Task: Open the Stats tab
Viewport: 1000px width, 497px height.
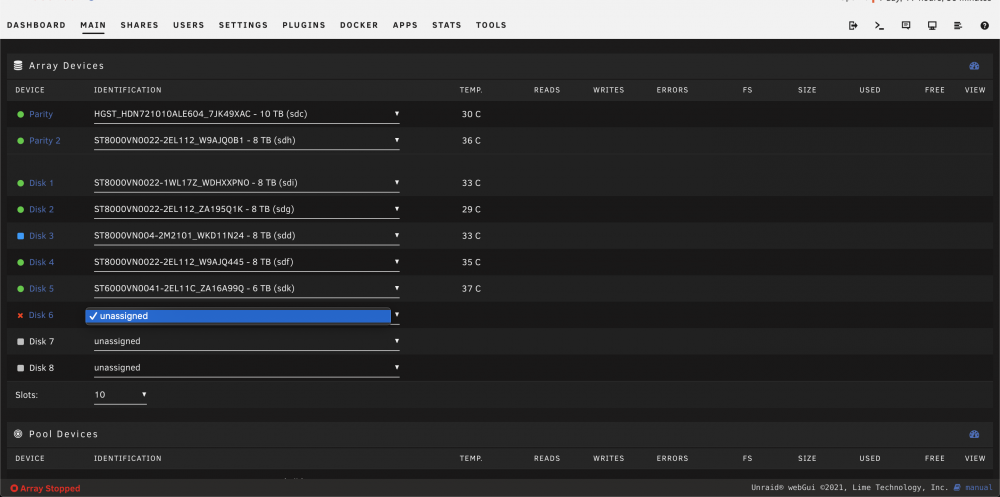Action: click(446, 26)
